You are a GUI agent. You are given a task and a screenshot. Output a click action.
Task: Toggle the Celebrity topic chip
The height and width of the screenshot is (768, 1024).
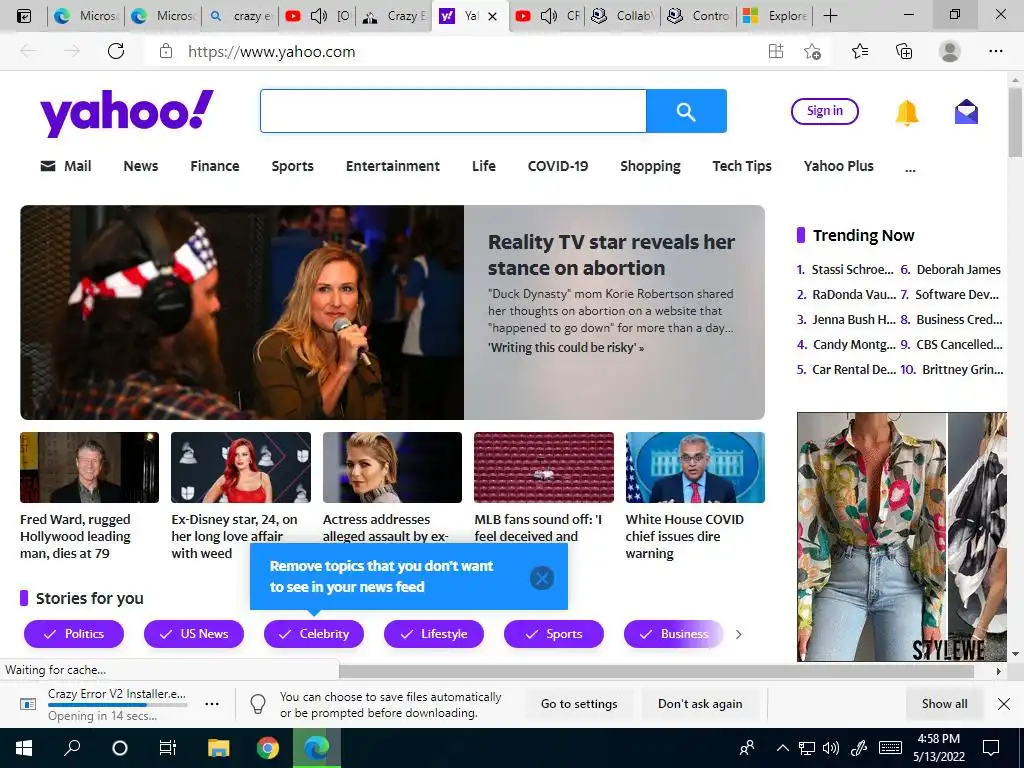(313, 633)
